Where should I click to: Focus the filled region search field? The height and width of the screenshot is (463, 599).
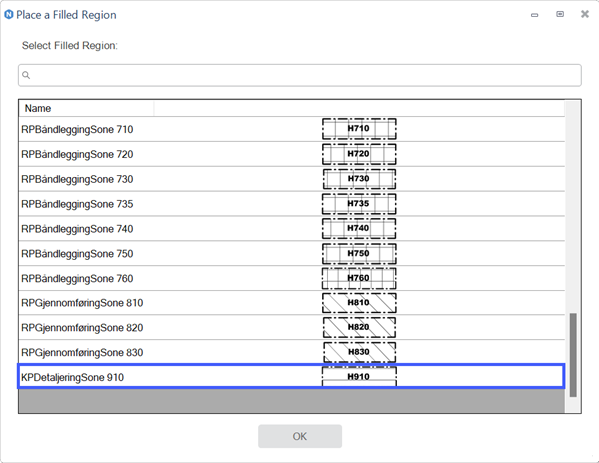coord(300,75)
